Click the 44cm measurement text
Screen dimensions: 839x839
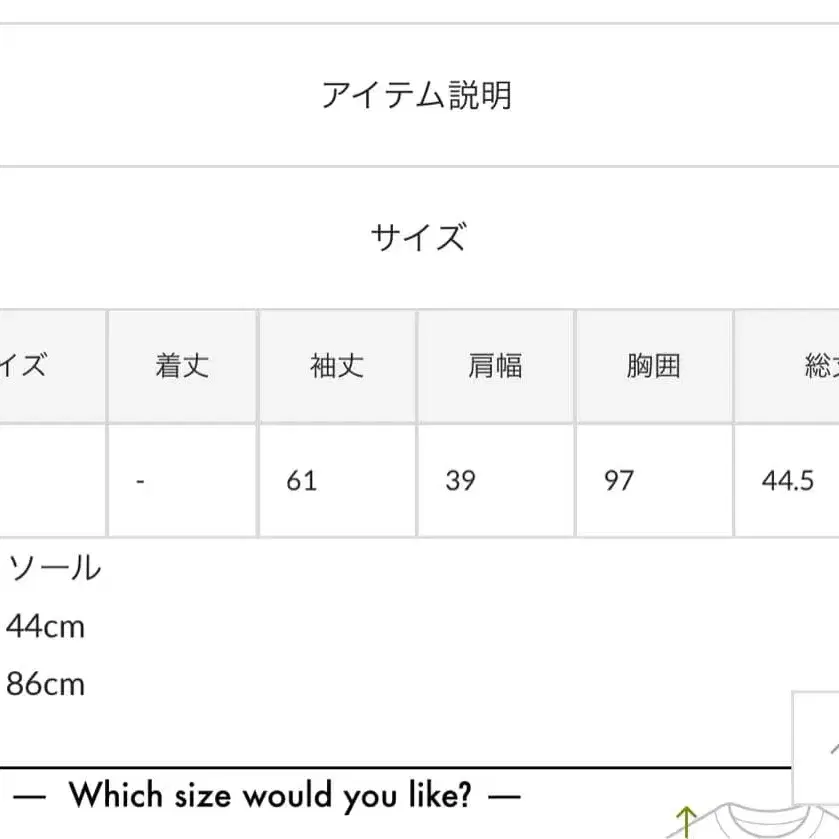pos(45,627)
